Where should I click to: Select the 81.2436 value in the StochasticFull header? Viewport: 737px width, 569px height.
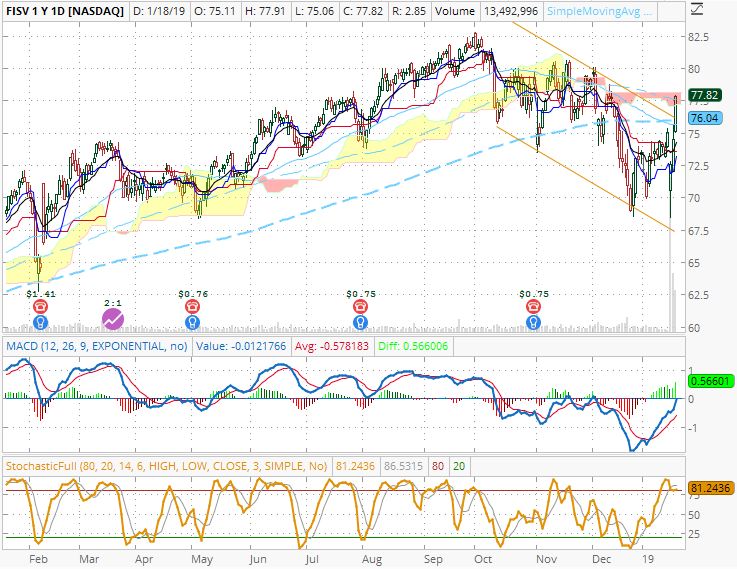355,466
